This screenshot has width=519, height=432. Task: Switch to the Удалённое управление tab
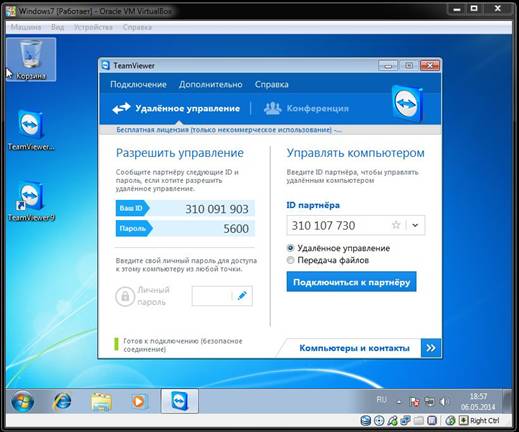[x=176, y=109]
